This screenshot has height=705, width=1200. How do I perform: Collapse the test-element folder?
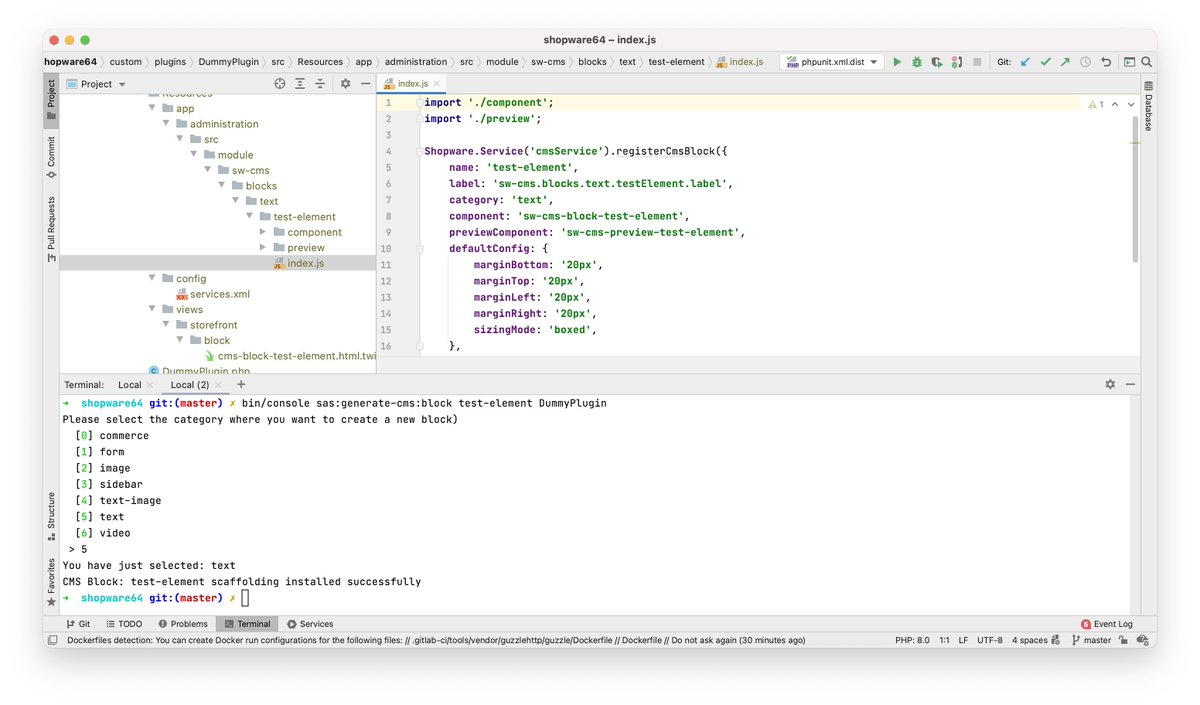coord(249,216)
